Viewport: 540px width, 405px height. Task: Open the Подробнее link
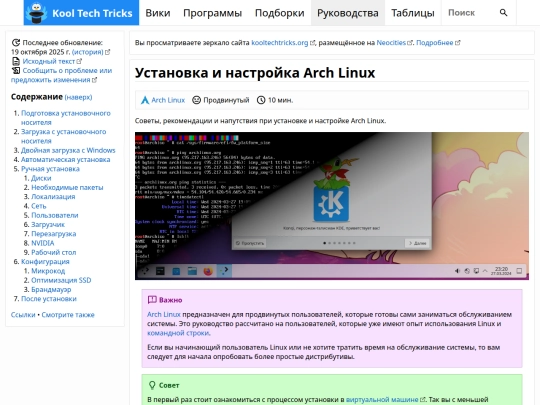tap(435, 43)
